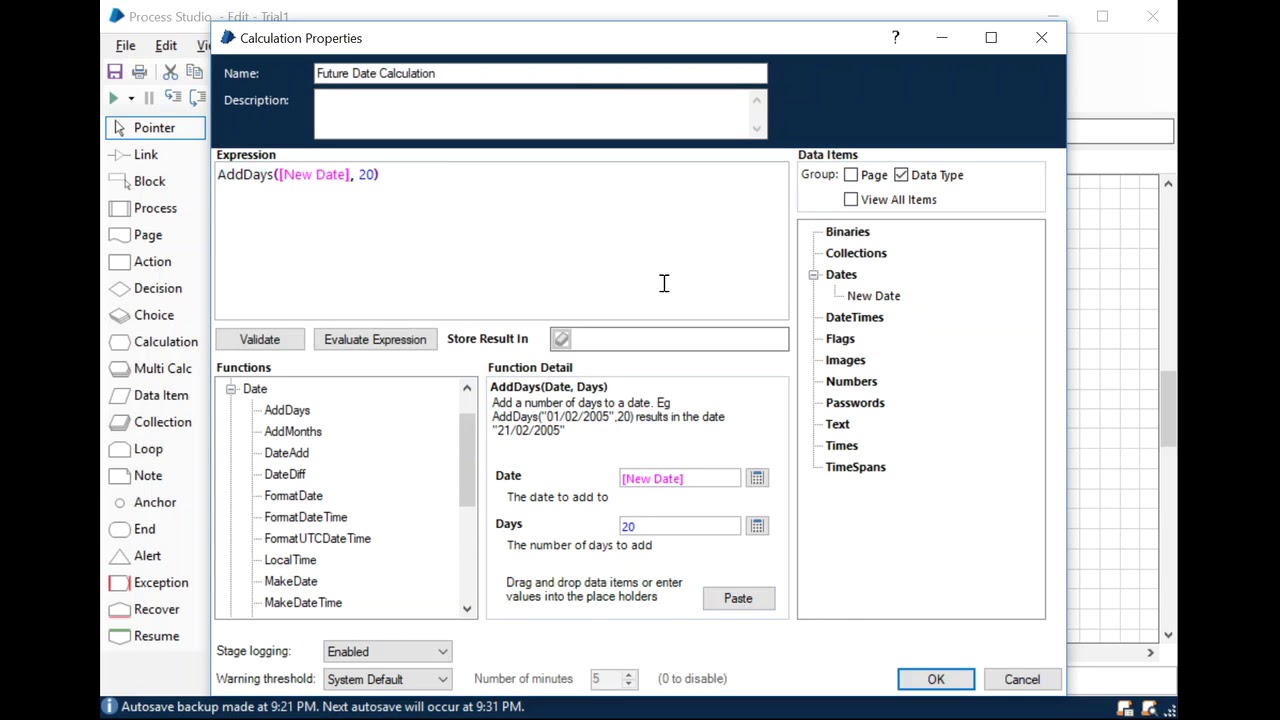Collapse the Date node in Functions tree
The image size is (1280, 720).
point(231,389)
